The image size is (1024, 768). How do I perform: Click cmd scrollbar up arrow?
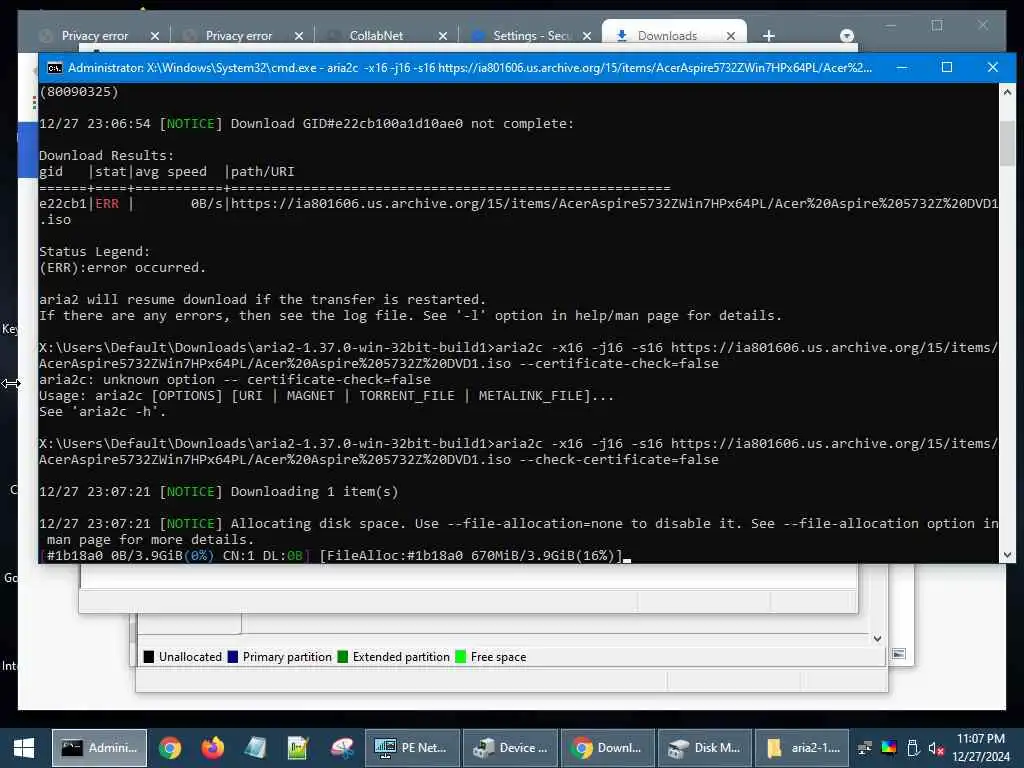(1007, 92)
